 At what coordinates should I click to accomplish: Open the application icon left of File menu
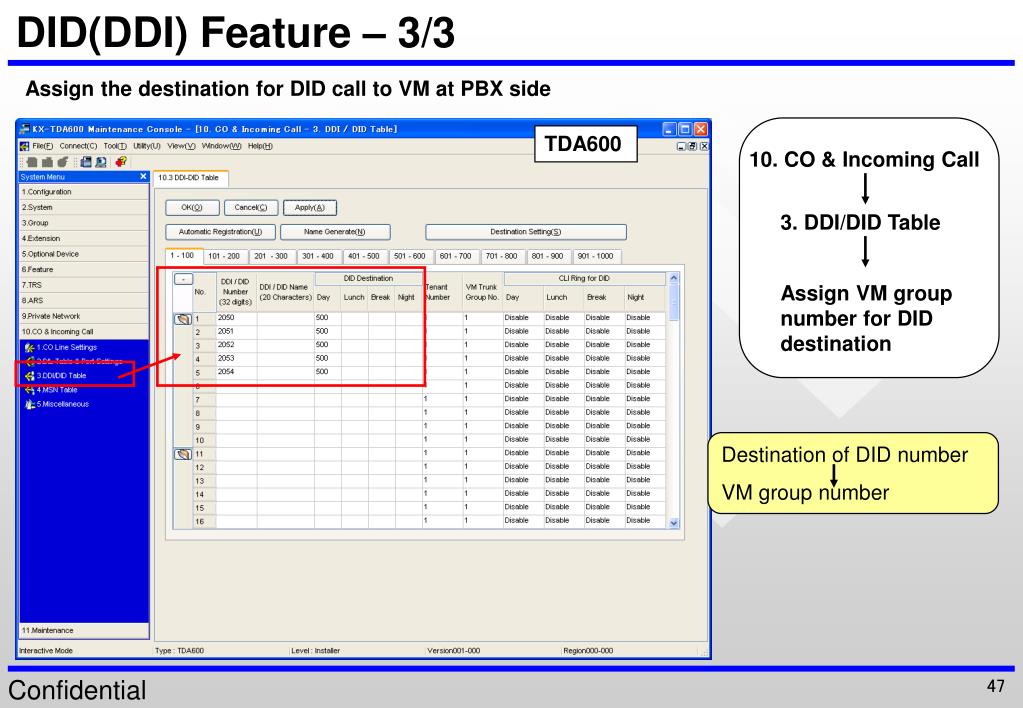point(25,146)
